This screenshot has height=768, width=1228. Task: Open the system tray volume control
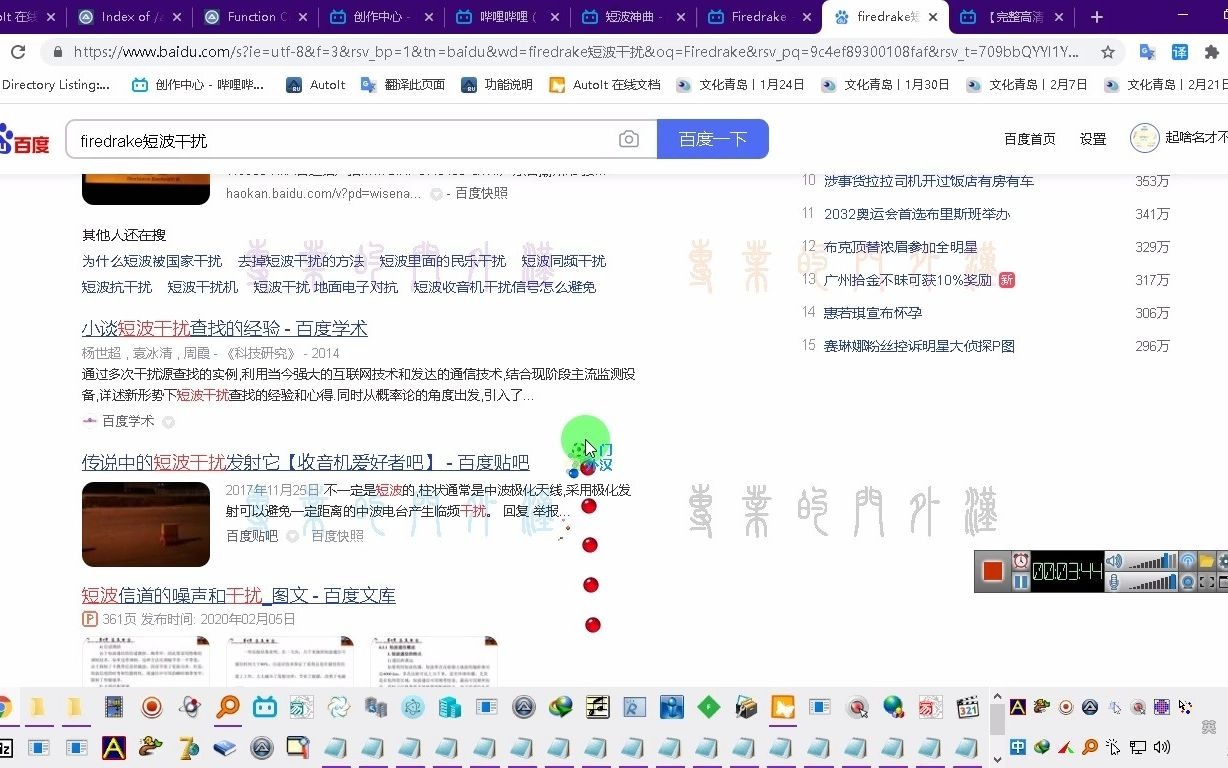click(x=1162, y=747)
